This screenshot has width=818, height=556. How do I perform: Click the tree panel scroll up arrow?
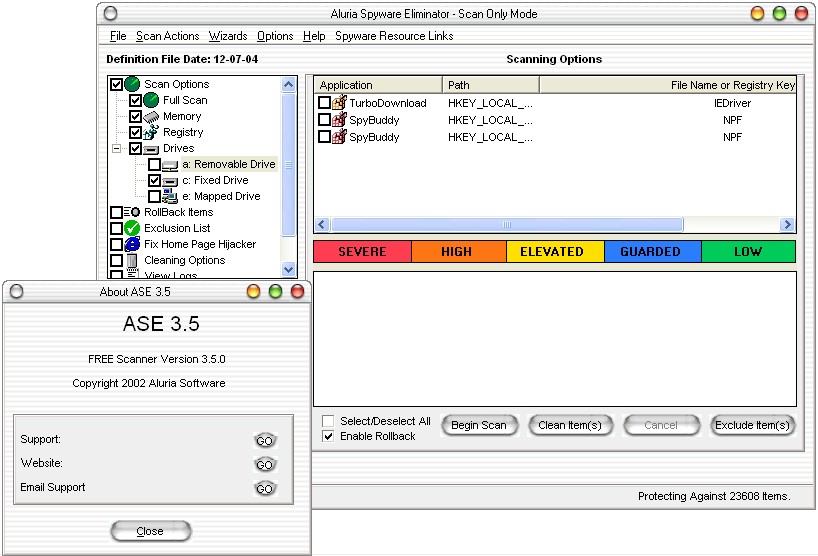[288, 84]
